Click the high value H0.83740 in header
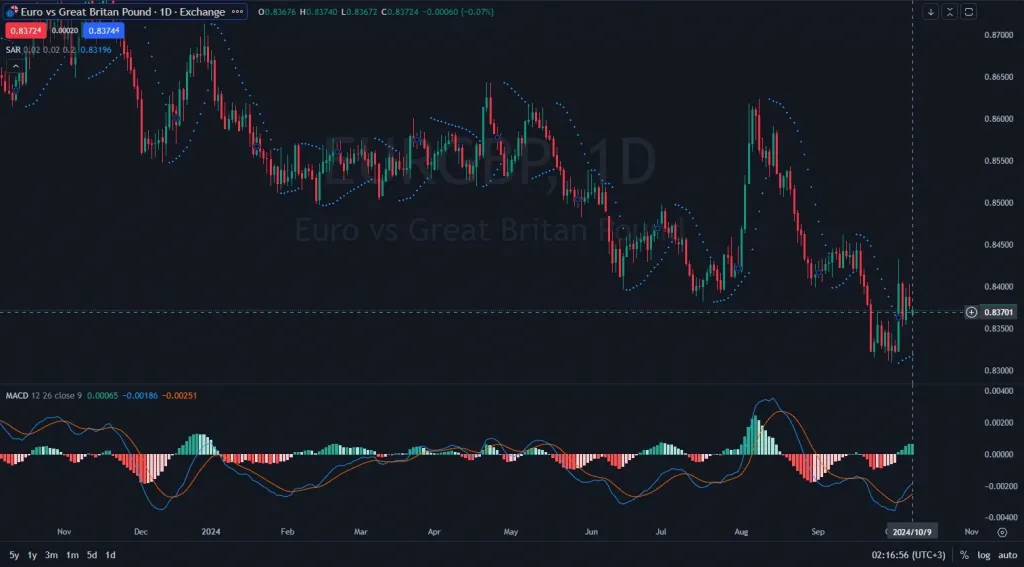The image size is (1024, 567). coord(319,12)
